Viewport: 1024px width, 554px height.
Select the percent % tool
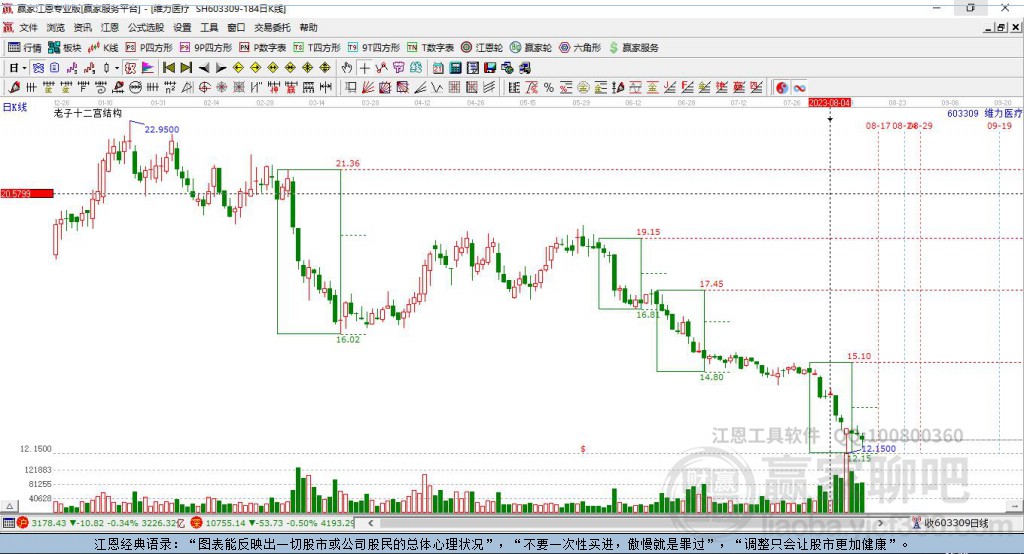pyautogui.click(x=549, y=88)
